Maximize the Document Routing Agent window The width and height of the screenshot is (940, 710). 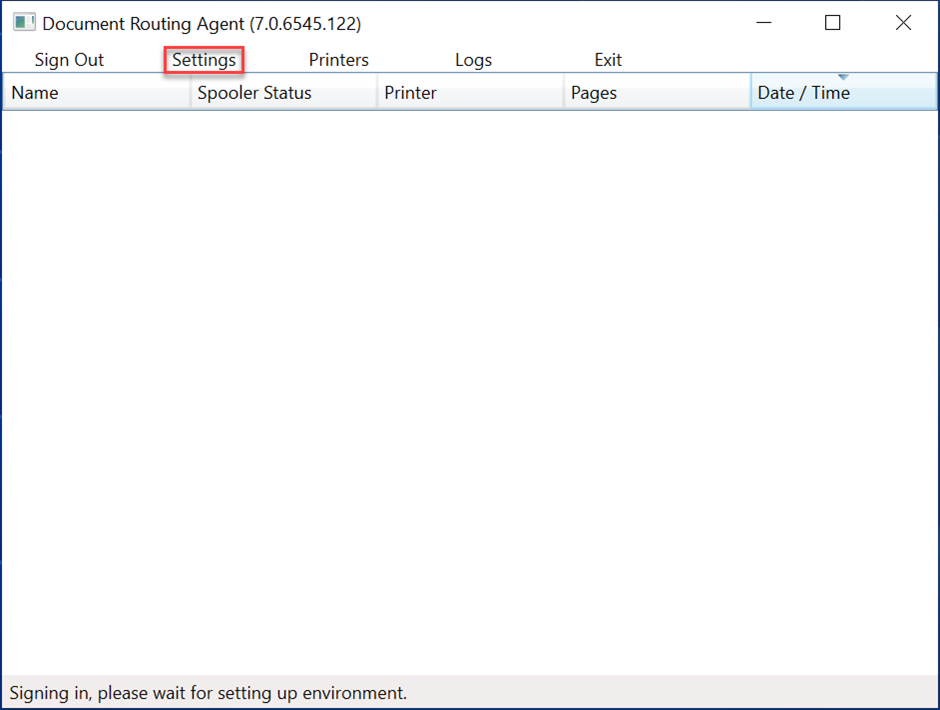pos(832,22)
